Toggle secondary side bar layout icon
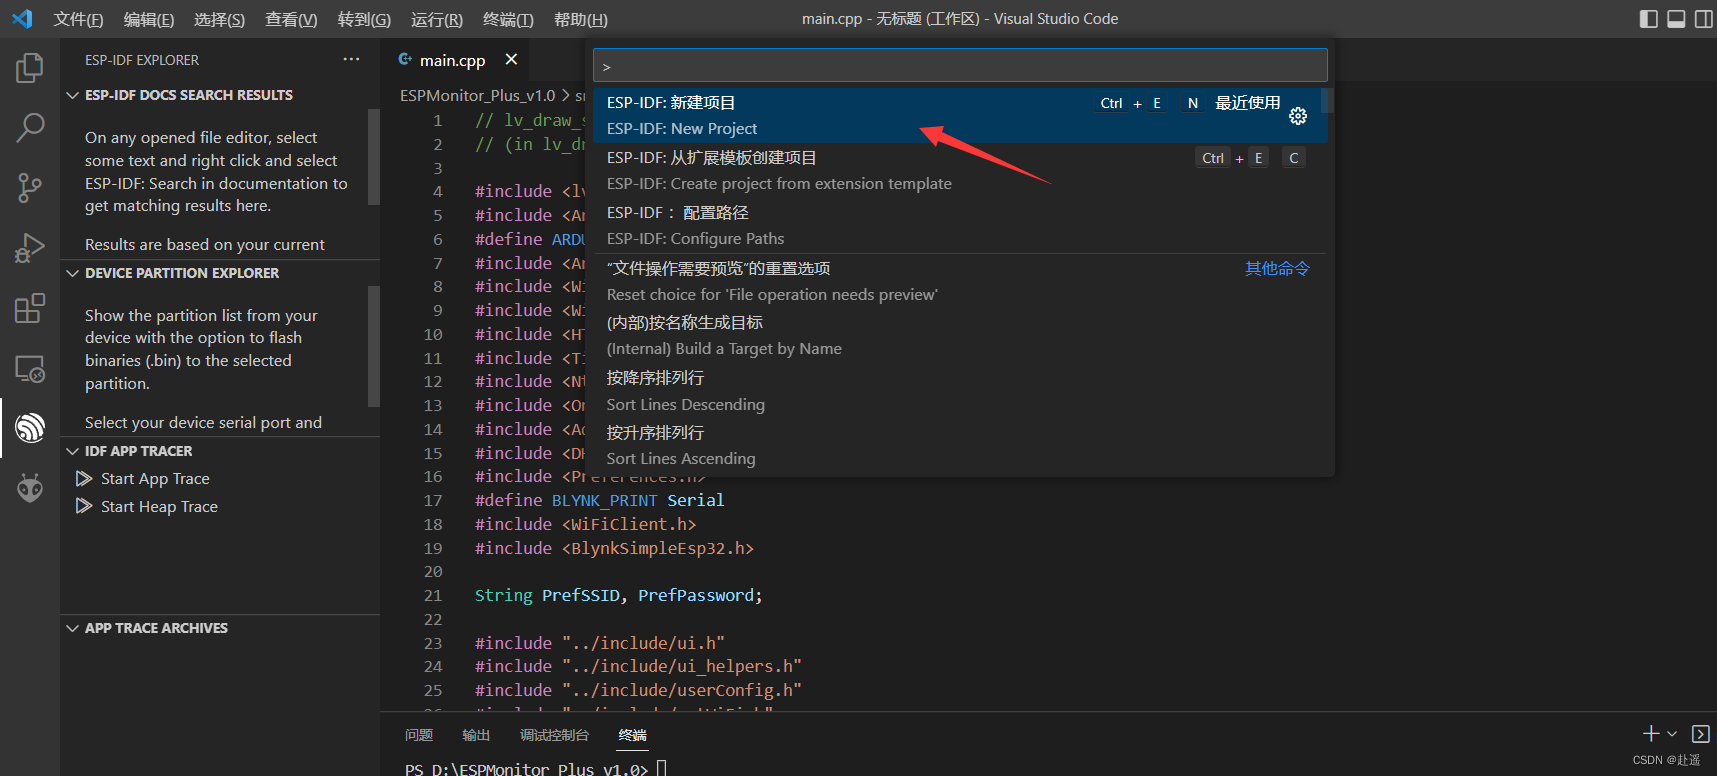Viewport: 1717px width, 776px height. pyautogui.click(x=1703, y=19)
